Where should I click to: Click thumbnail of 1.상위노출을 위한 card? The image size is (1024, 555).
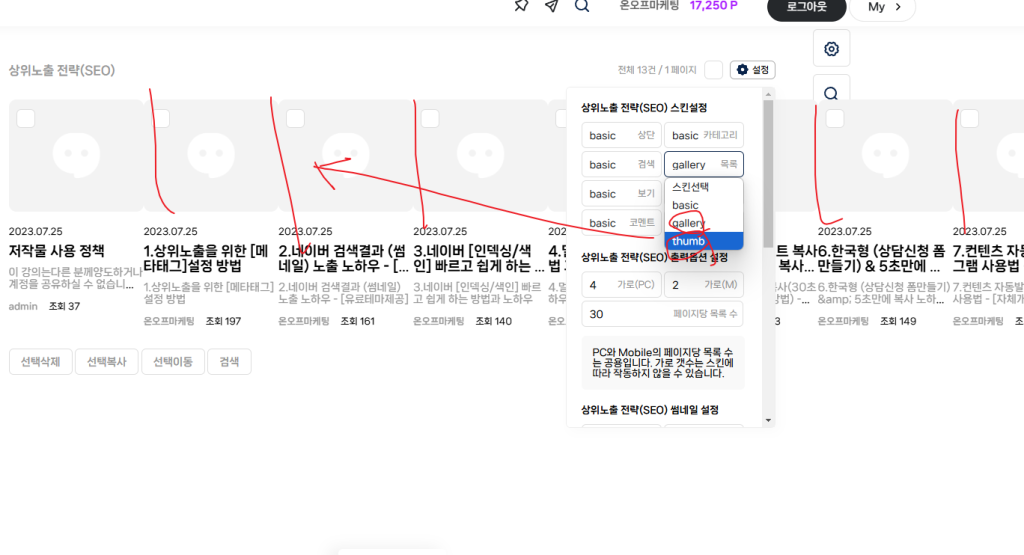point(210,155)
